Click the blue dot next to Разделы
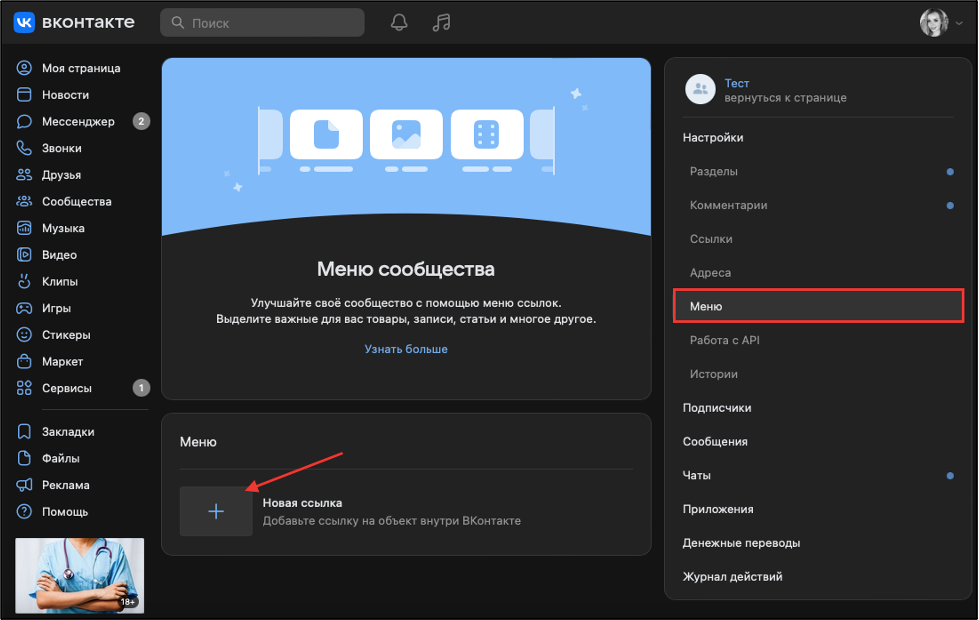The height and width of the screenshot is (620, 979). [x=950, y=172]
